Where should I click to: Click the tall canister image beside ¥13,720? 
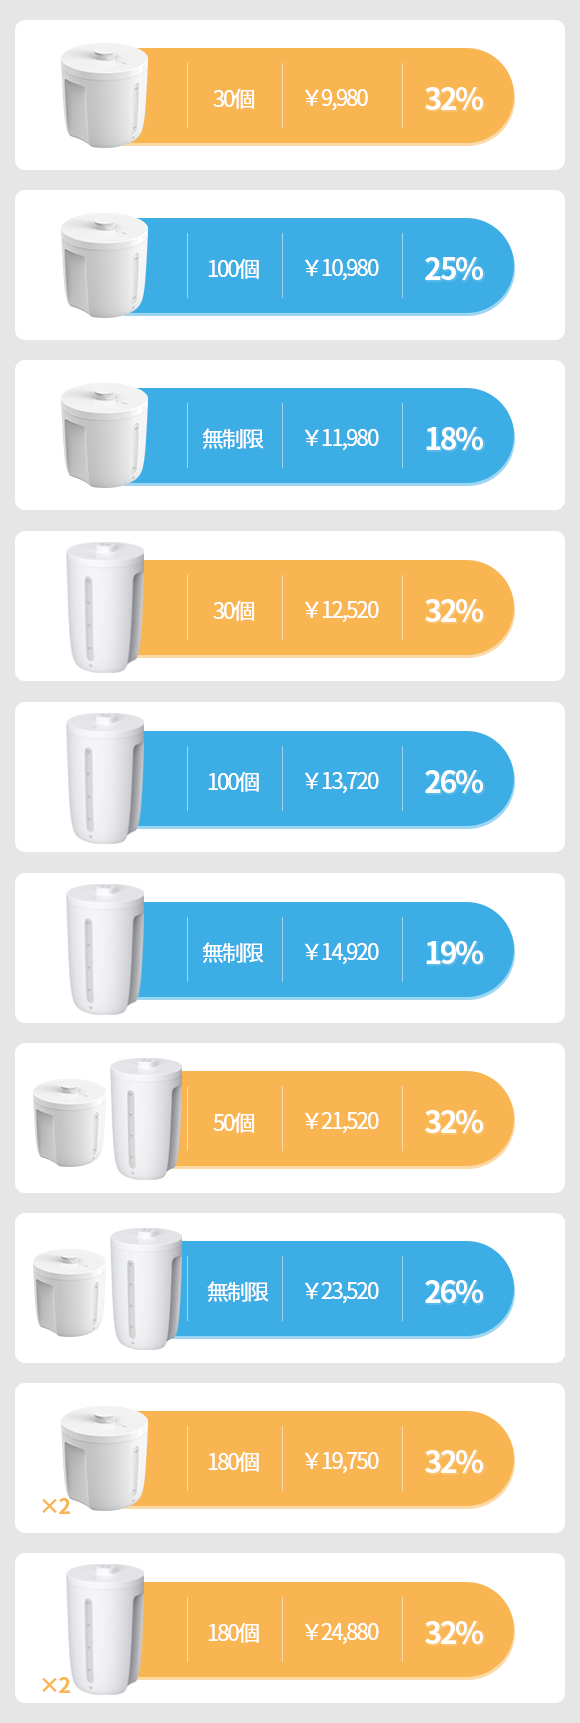(x=105, y=778)
